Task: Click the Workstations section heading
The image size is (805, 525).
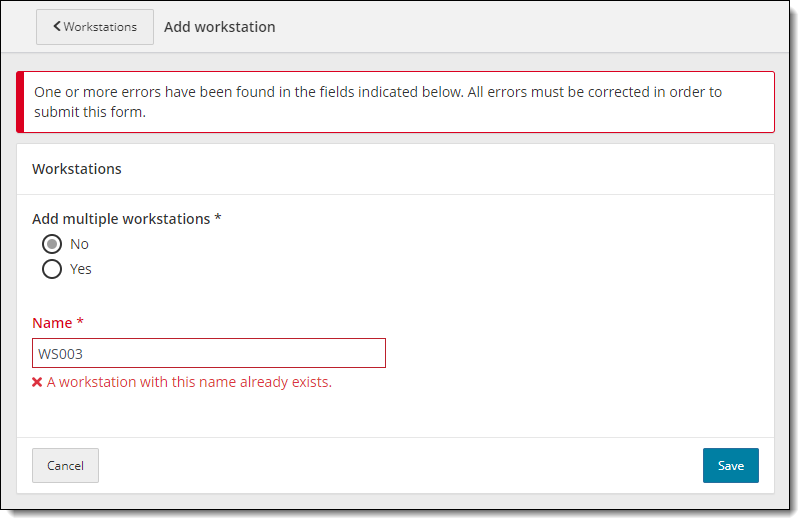Action: point(77,169)
